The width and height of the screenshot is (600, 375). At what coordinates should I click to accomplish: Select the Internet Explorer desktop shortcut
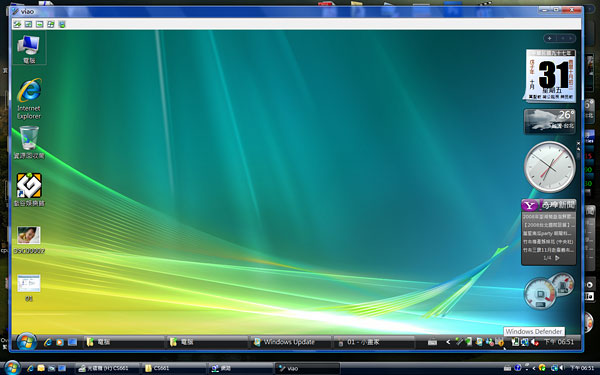pyautogui.click(x=29, y=99)
